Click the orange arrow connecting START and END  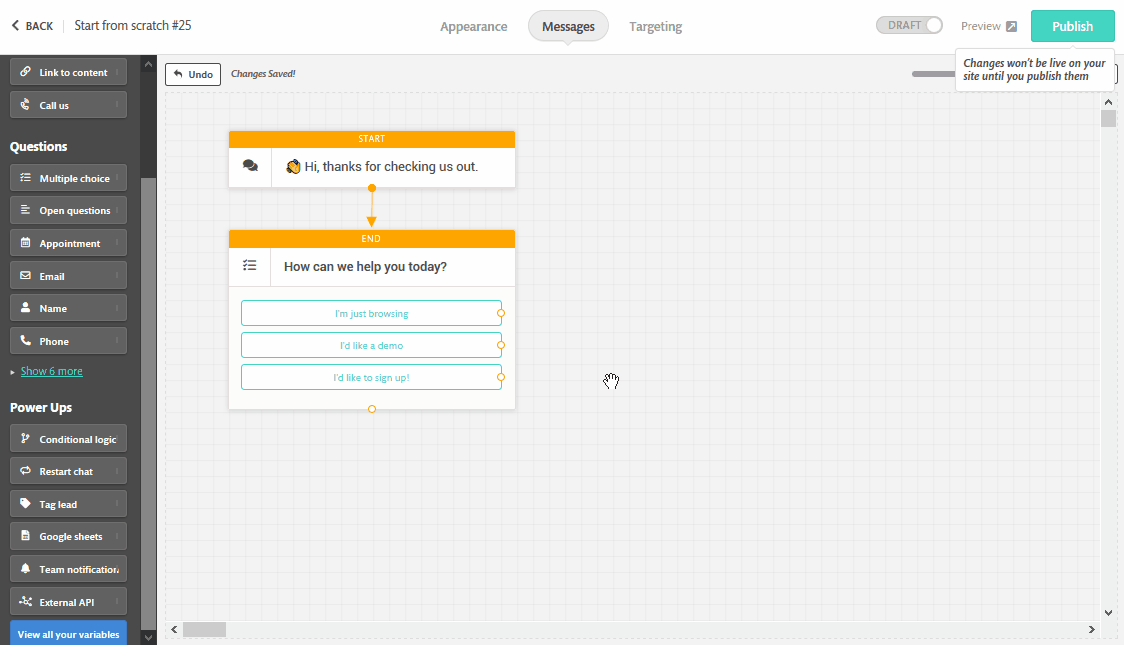point(371,209)
